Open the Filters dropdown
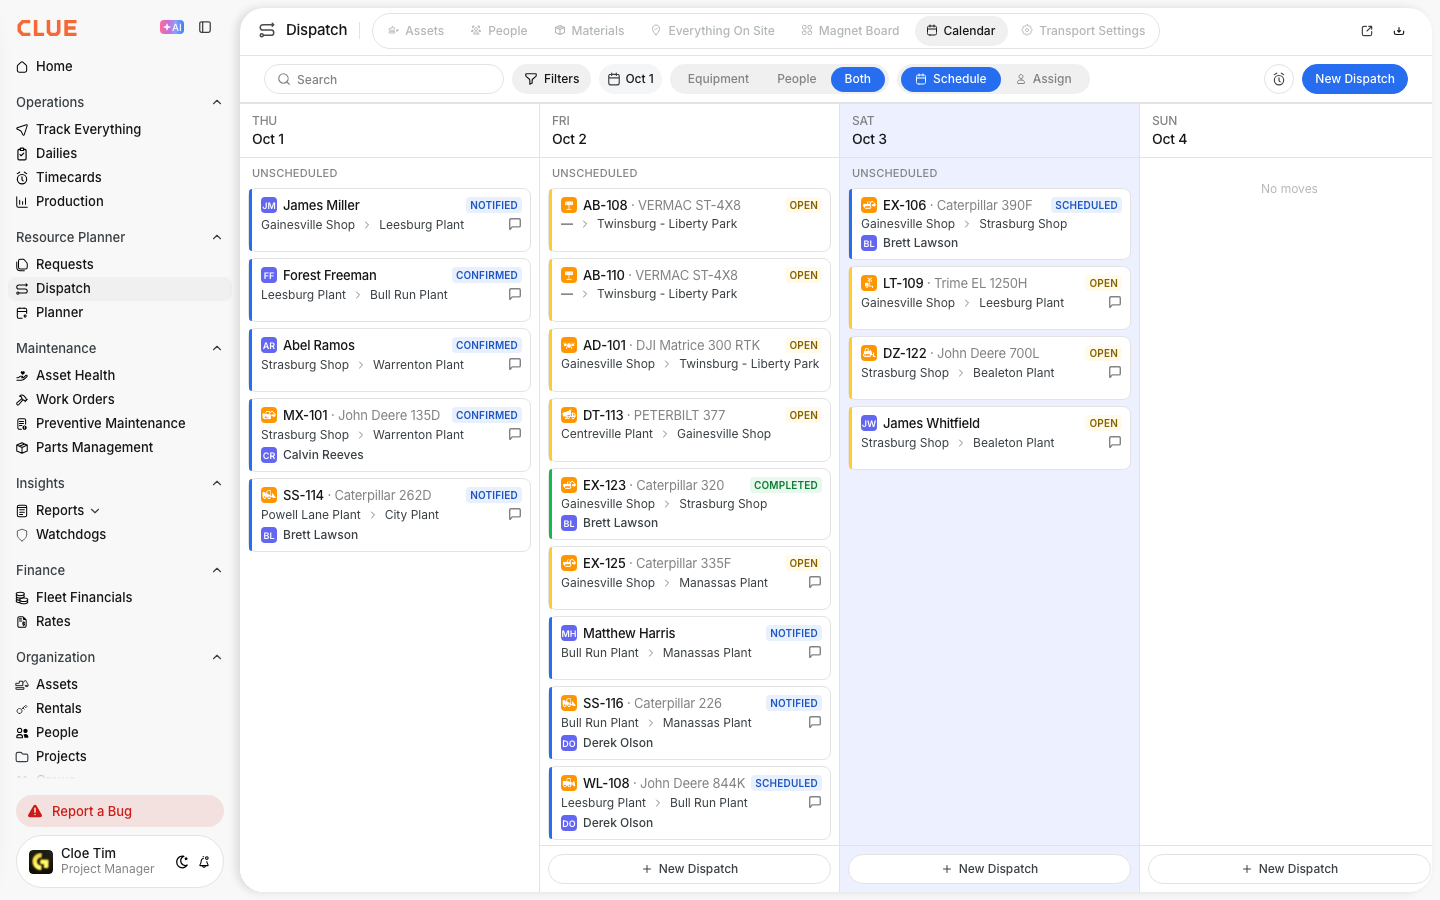The image size is (1440, 900). click(x=552, y=79)
